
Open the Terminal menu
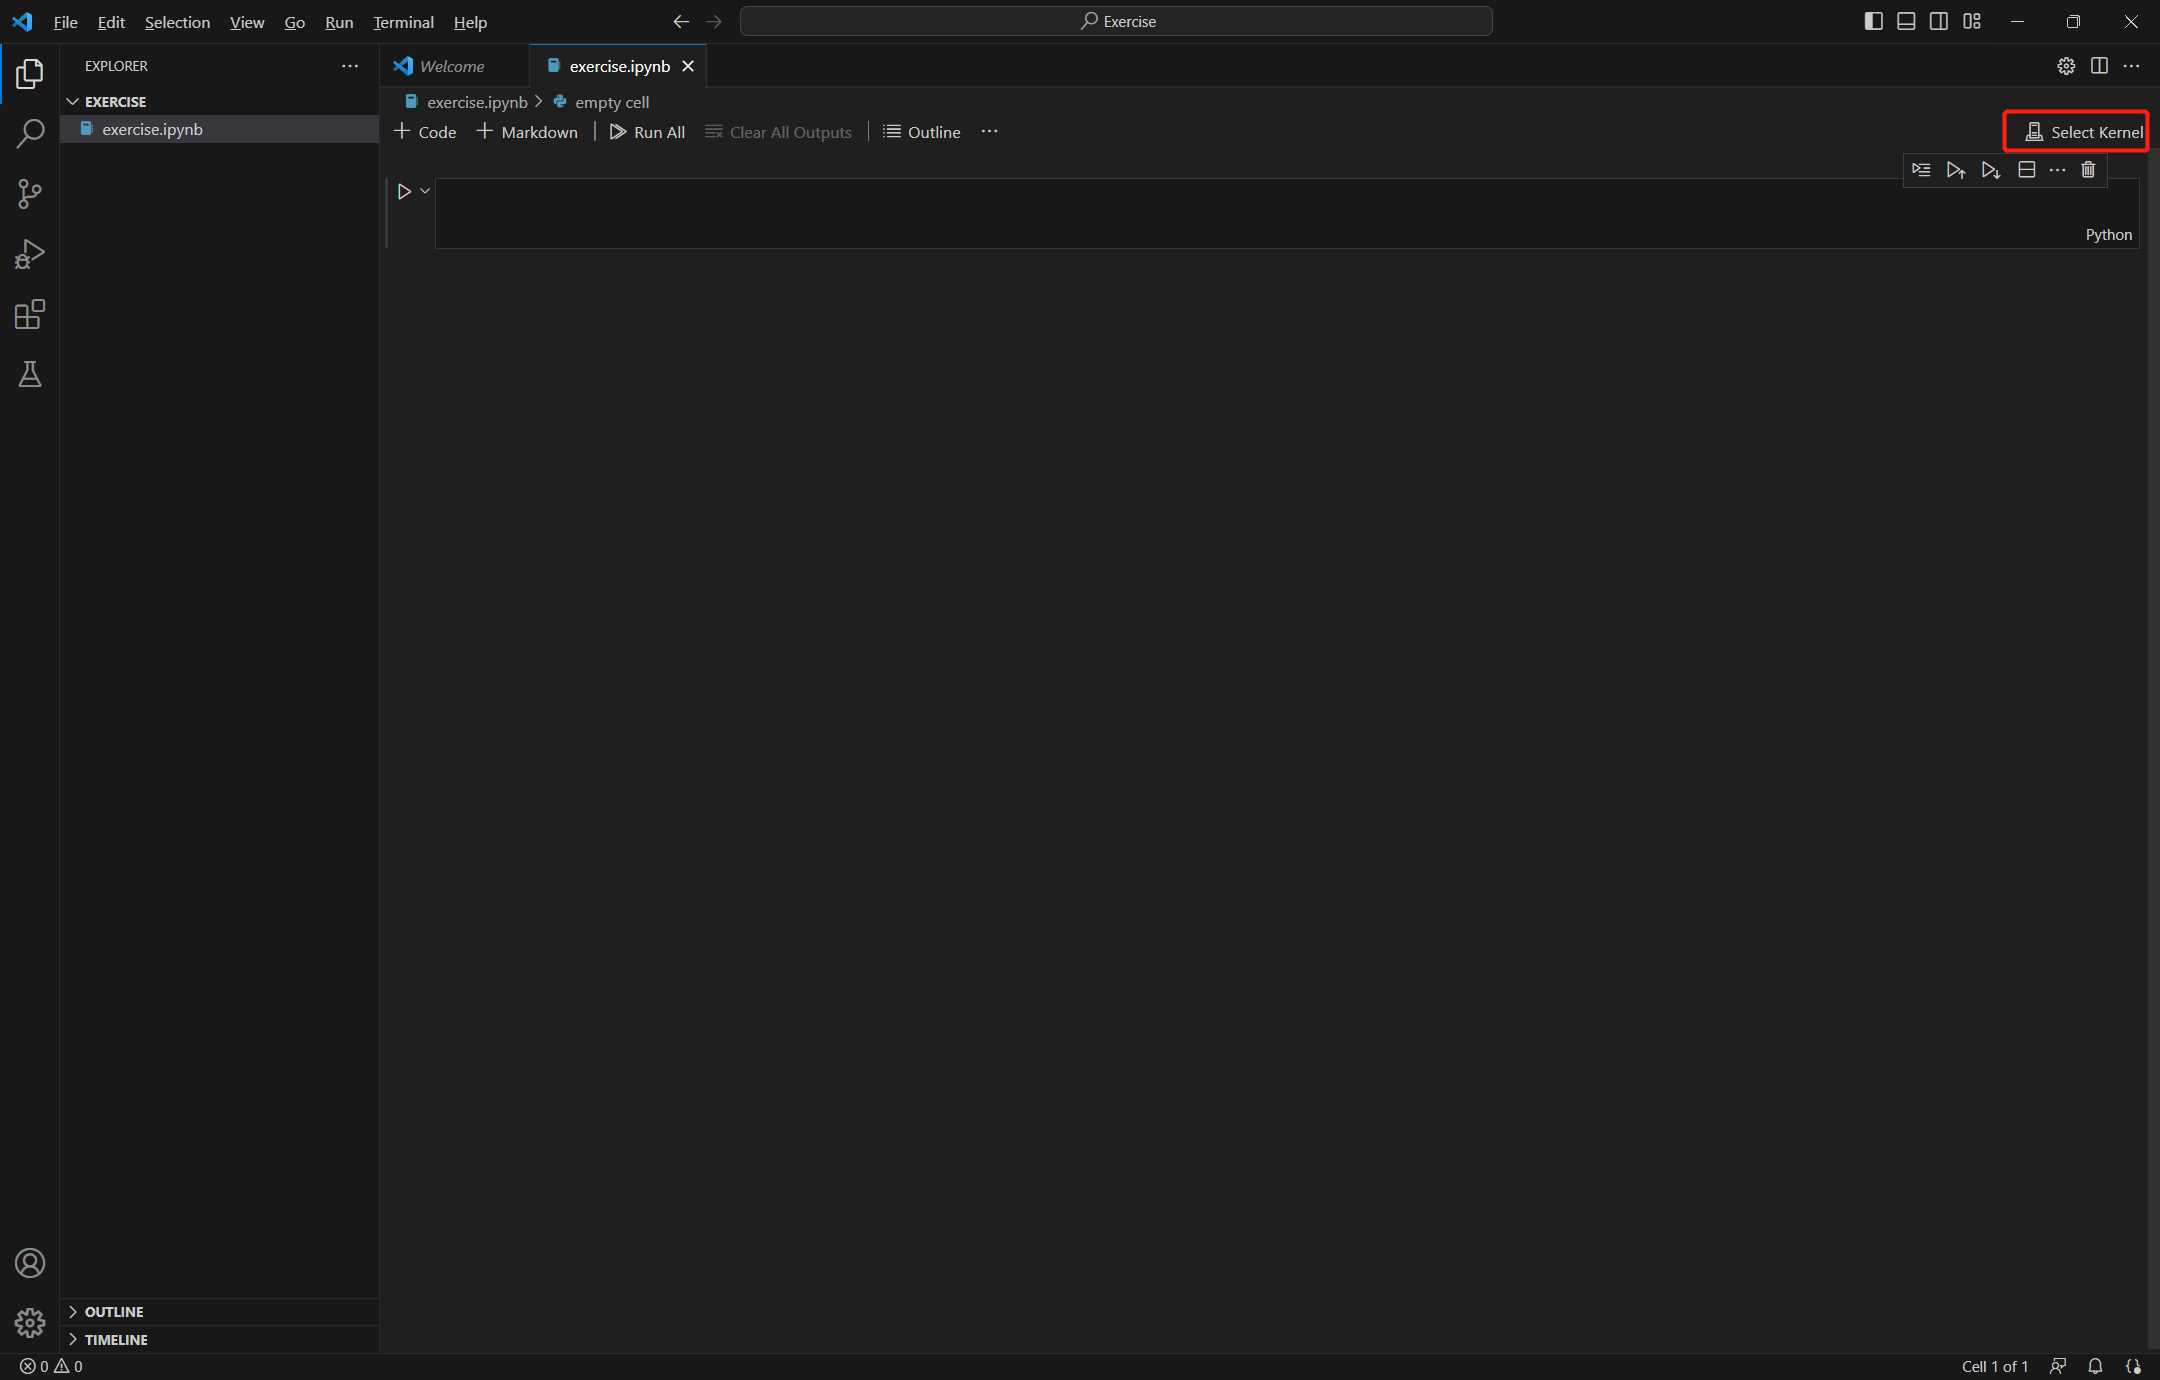pos(403,22)
